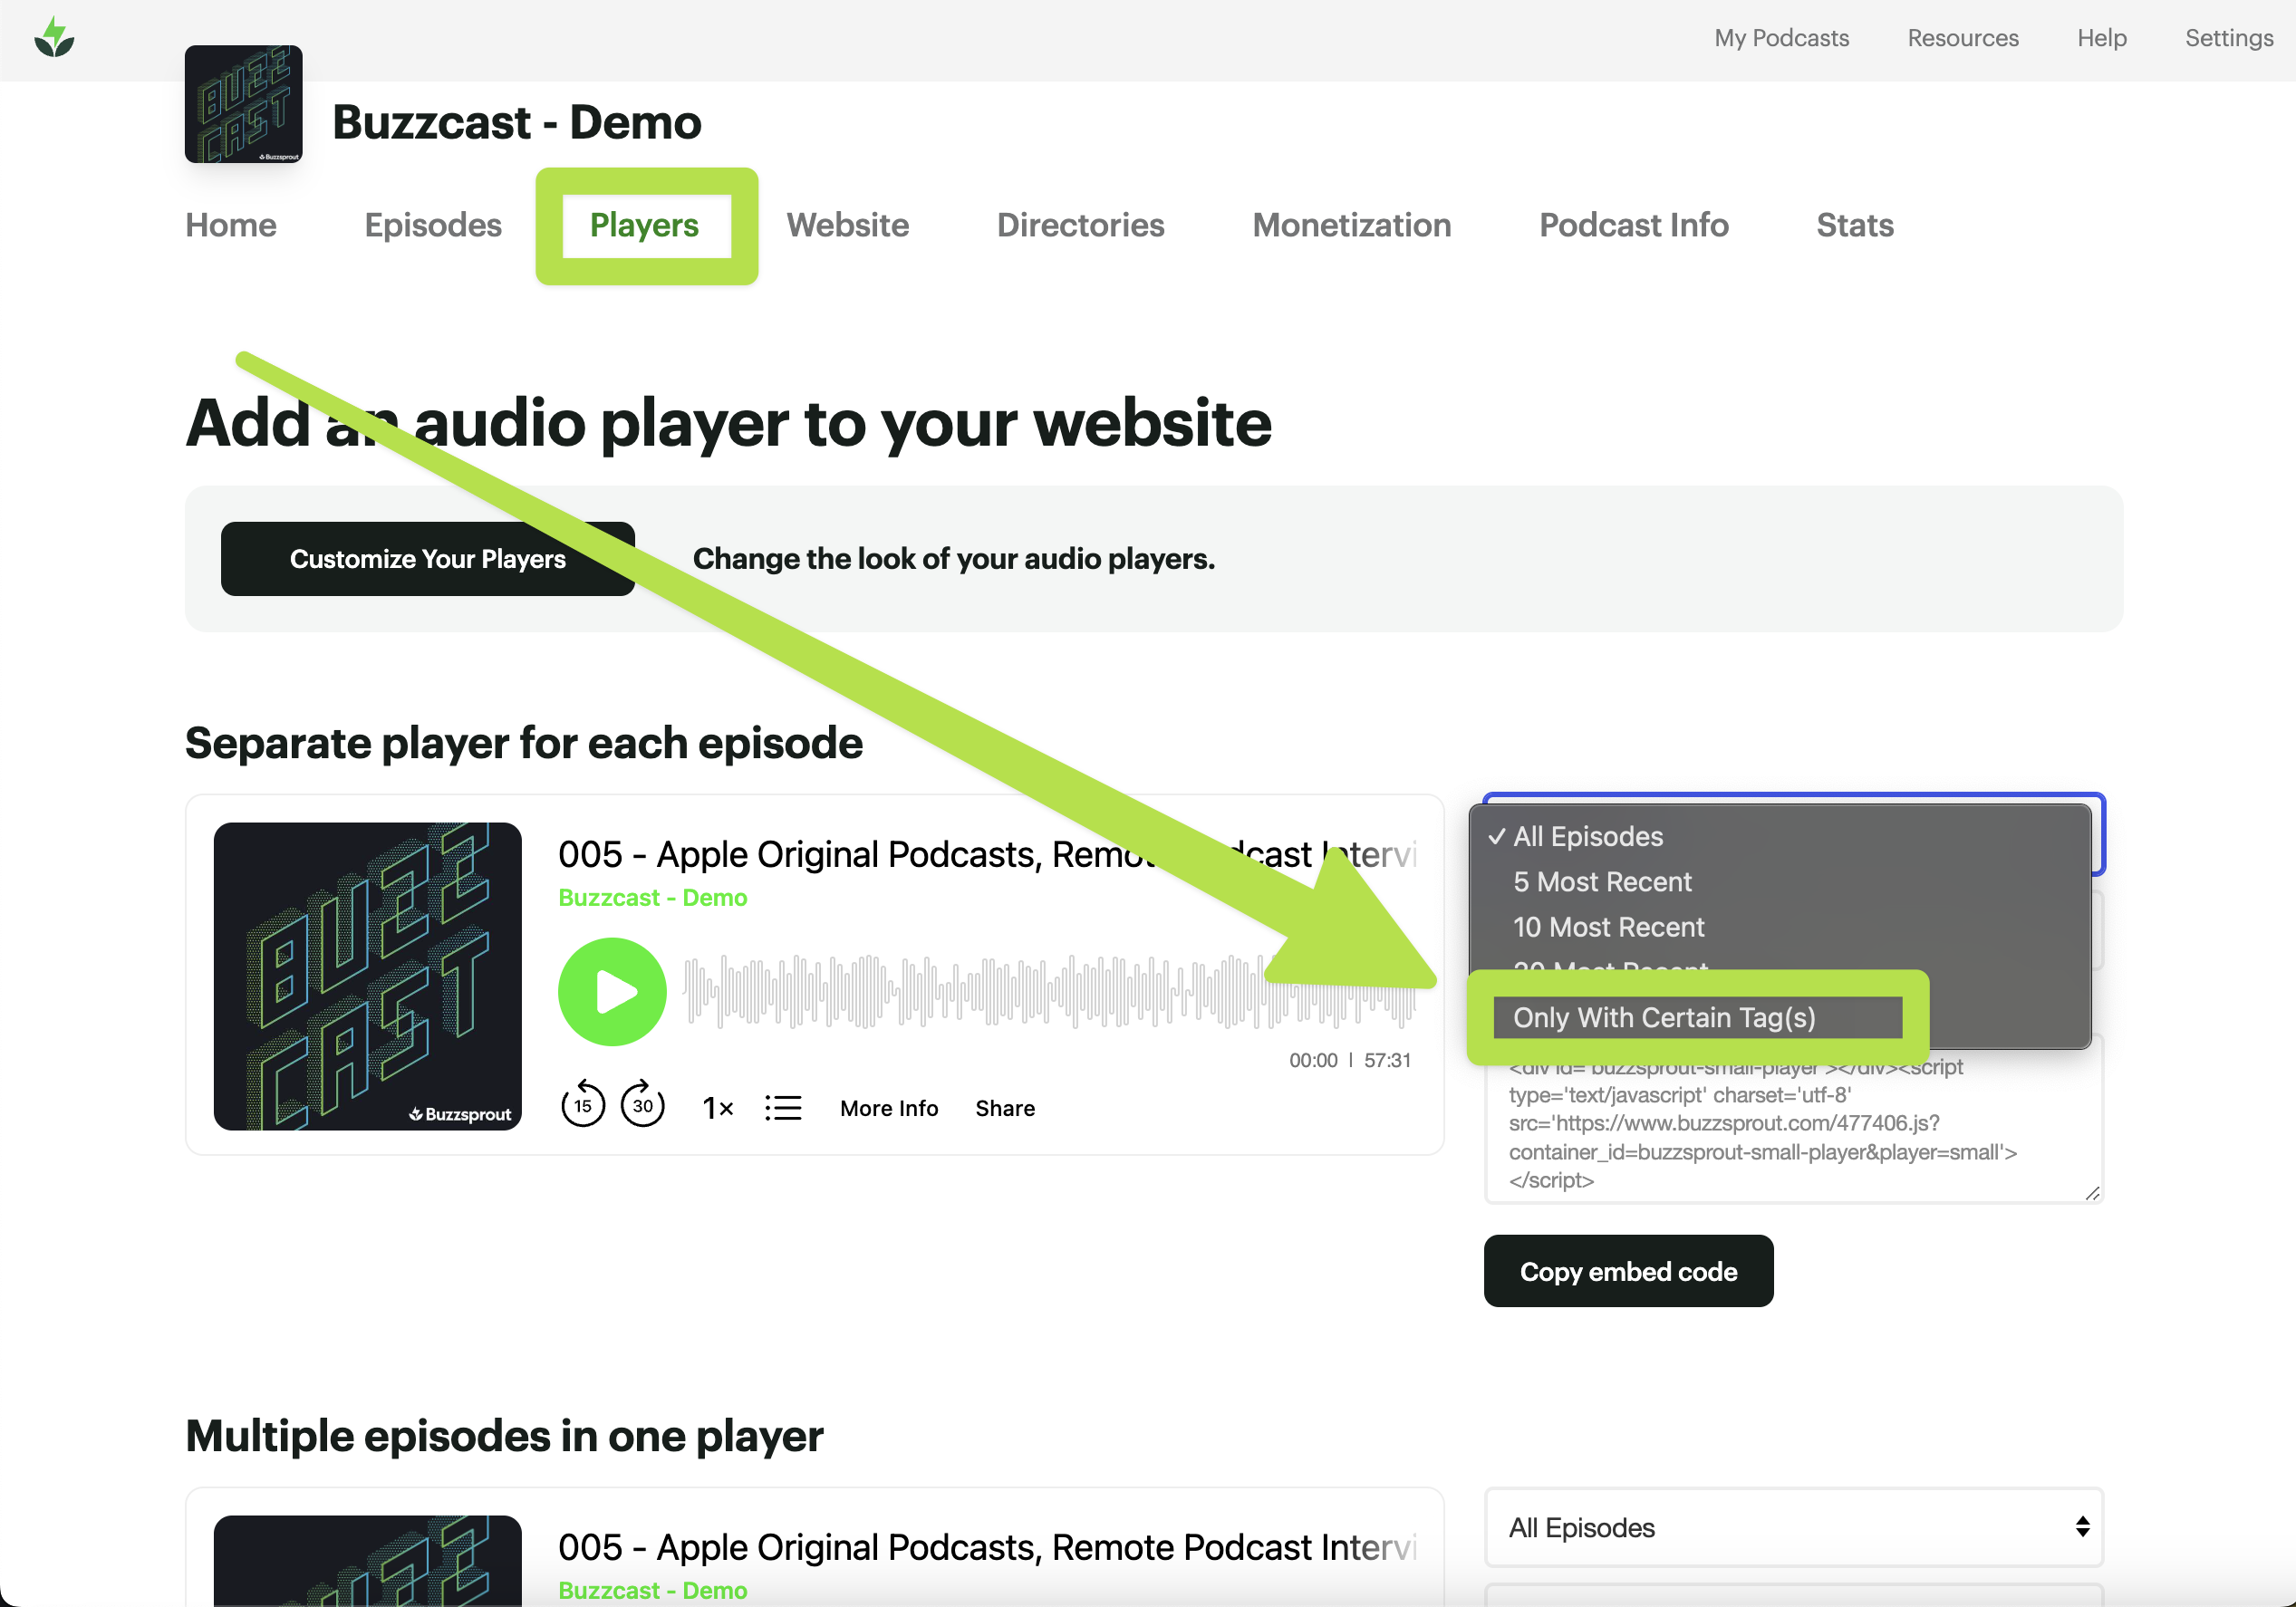
Task: Click Copy embed code button
Action: pos(1627,1271)
